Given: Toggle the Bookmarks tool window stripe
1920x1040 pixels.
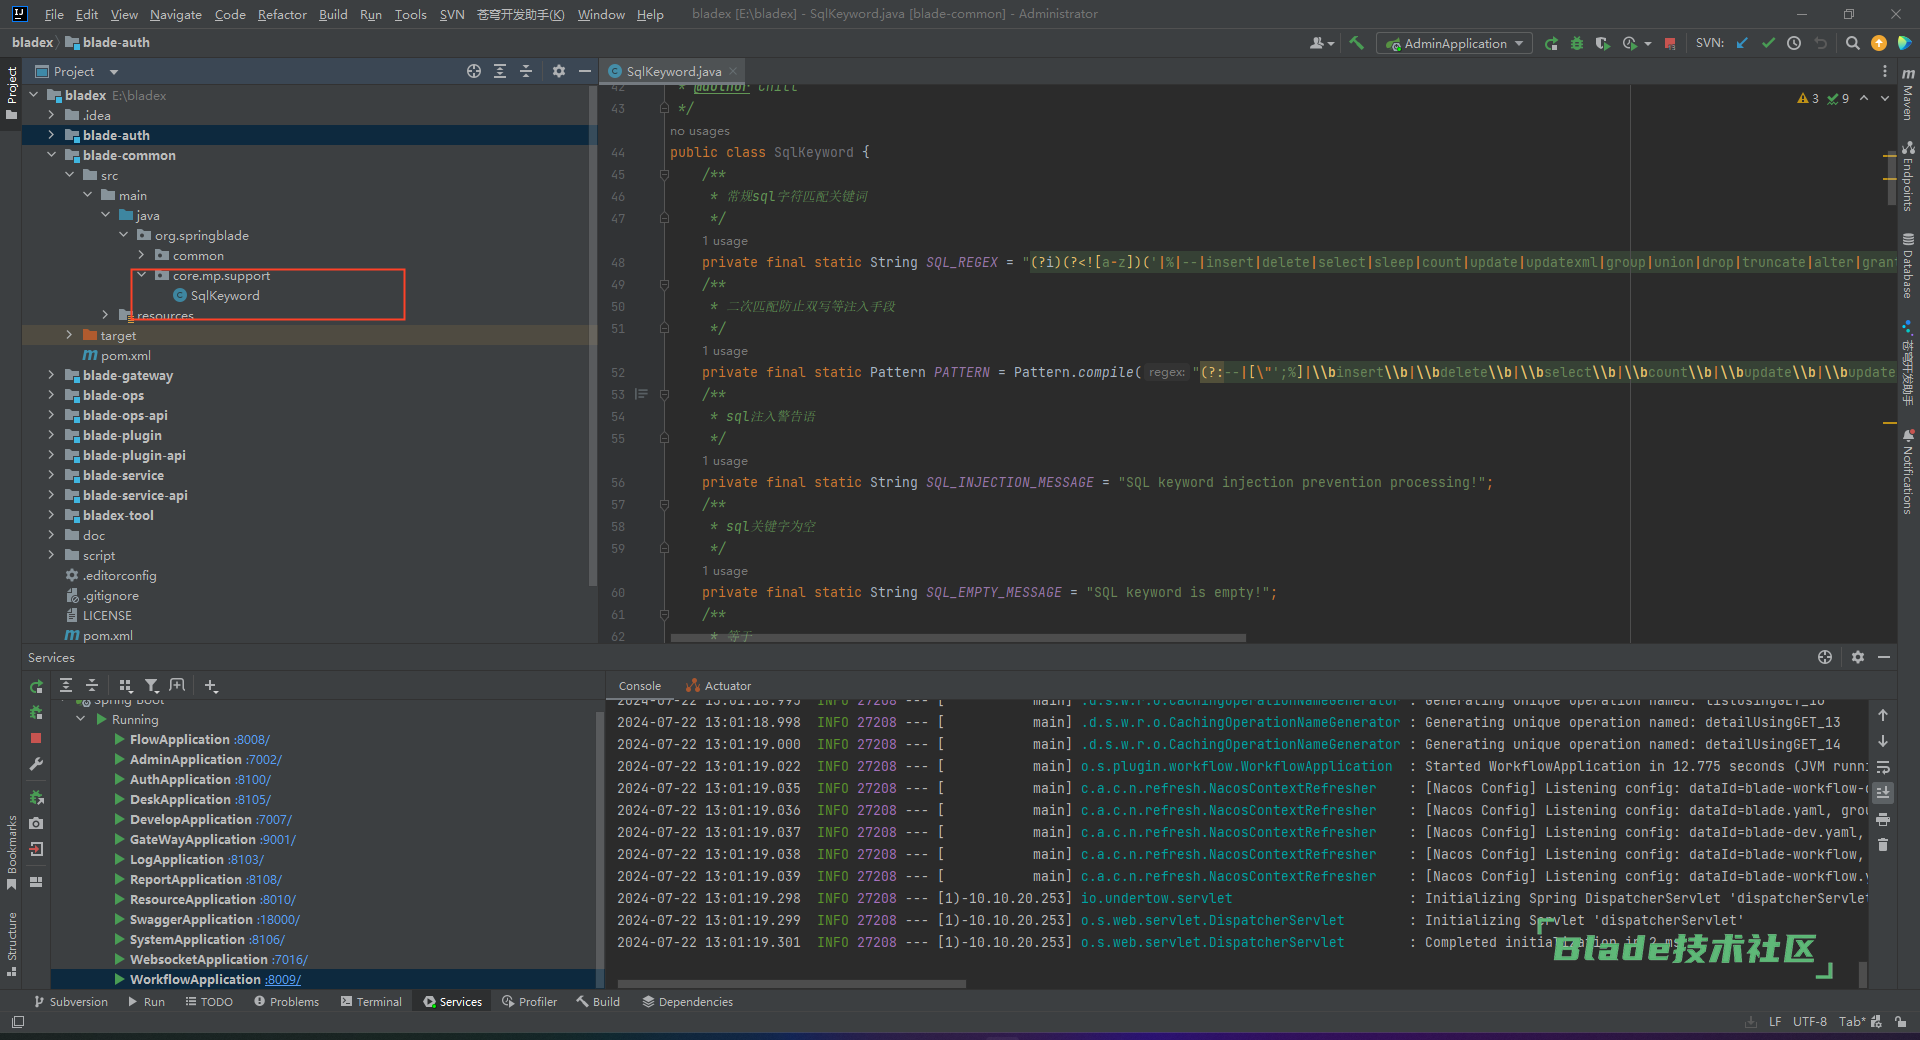Looking at the screenshot, I should (x=12, y=853).
